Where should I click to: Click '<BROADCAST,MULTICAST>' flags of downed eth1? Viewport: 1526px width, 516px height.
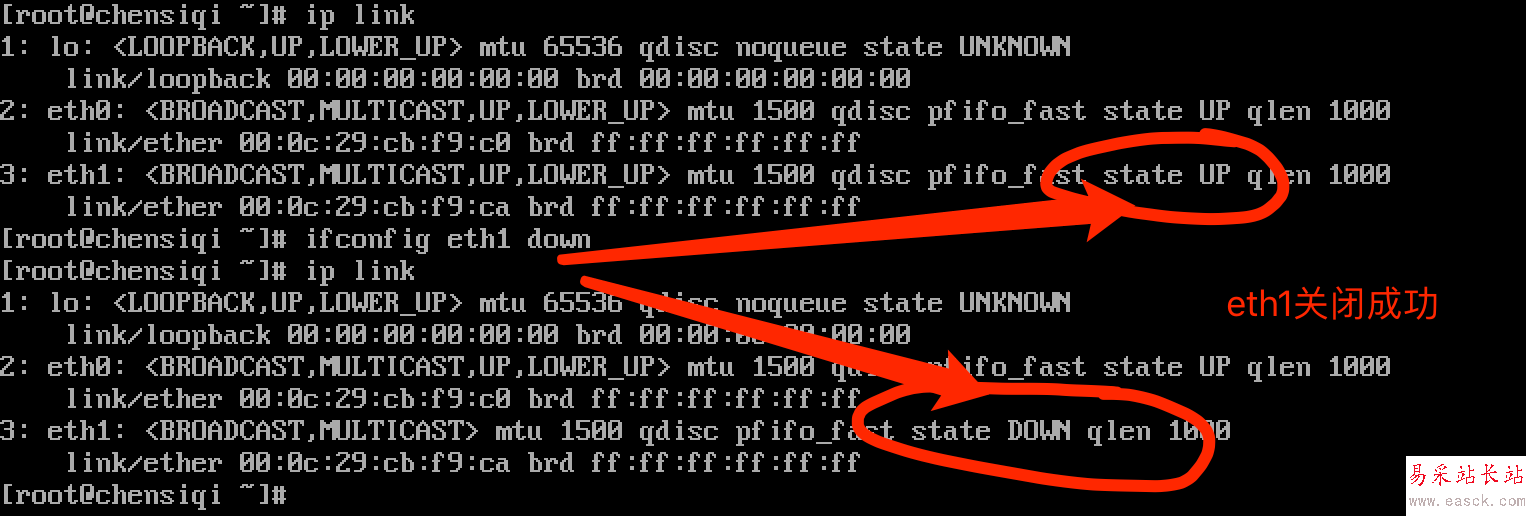312,431
